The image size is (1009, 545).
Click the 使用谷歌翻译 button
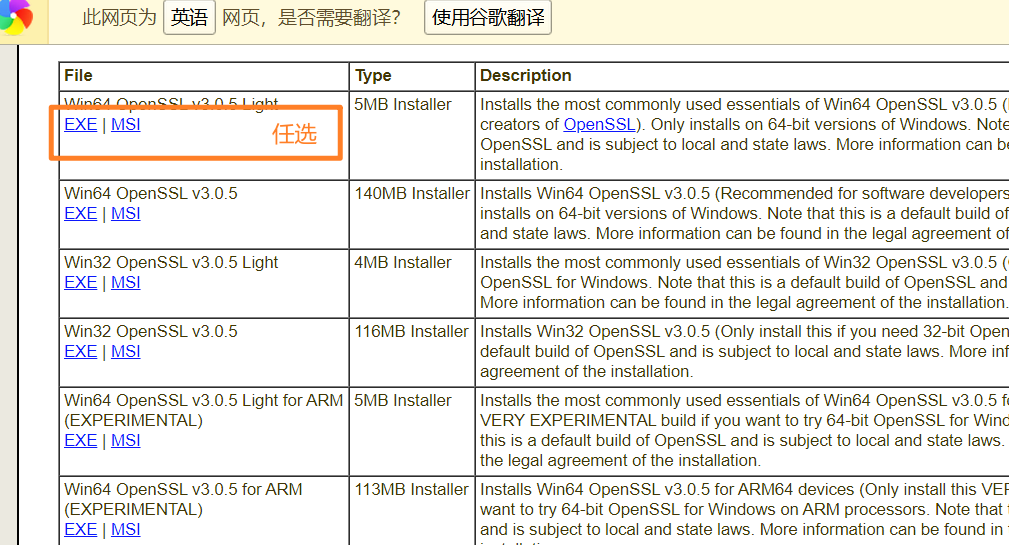488,17
